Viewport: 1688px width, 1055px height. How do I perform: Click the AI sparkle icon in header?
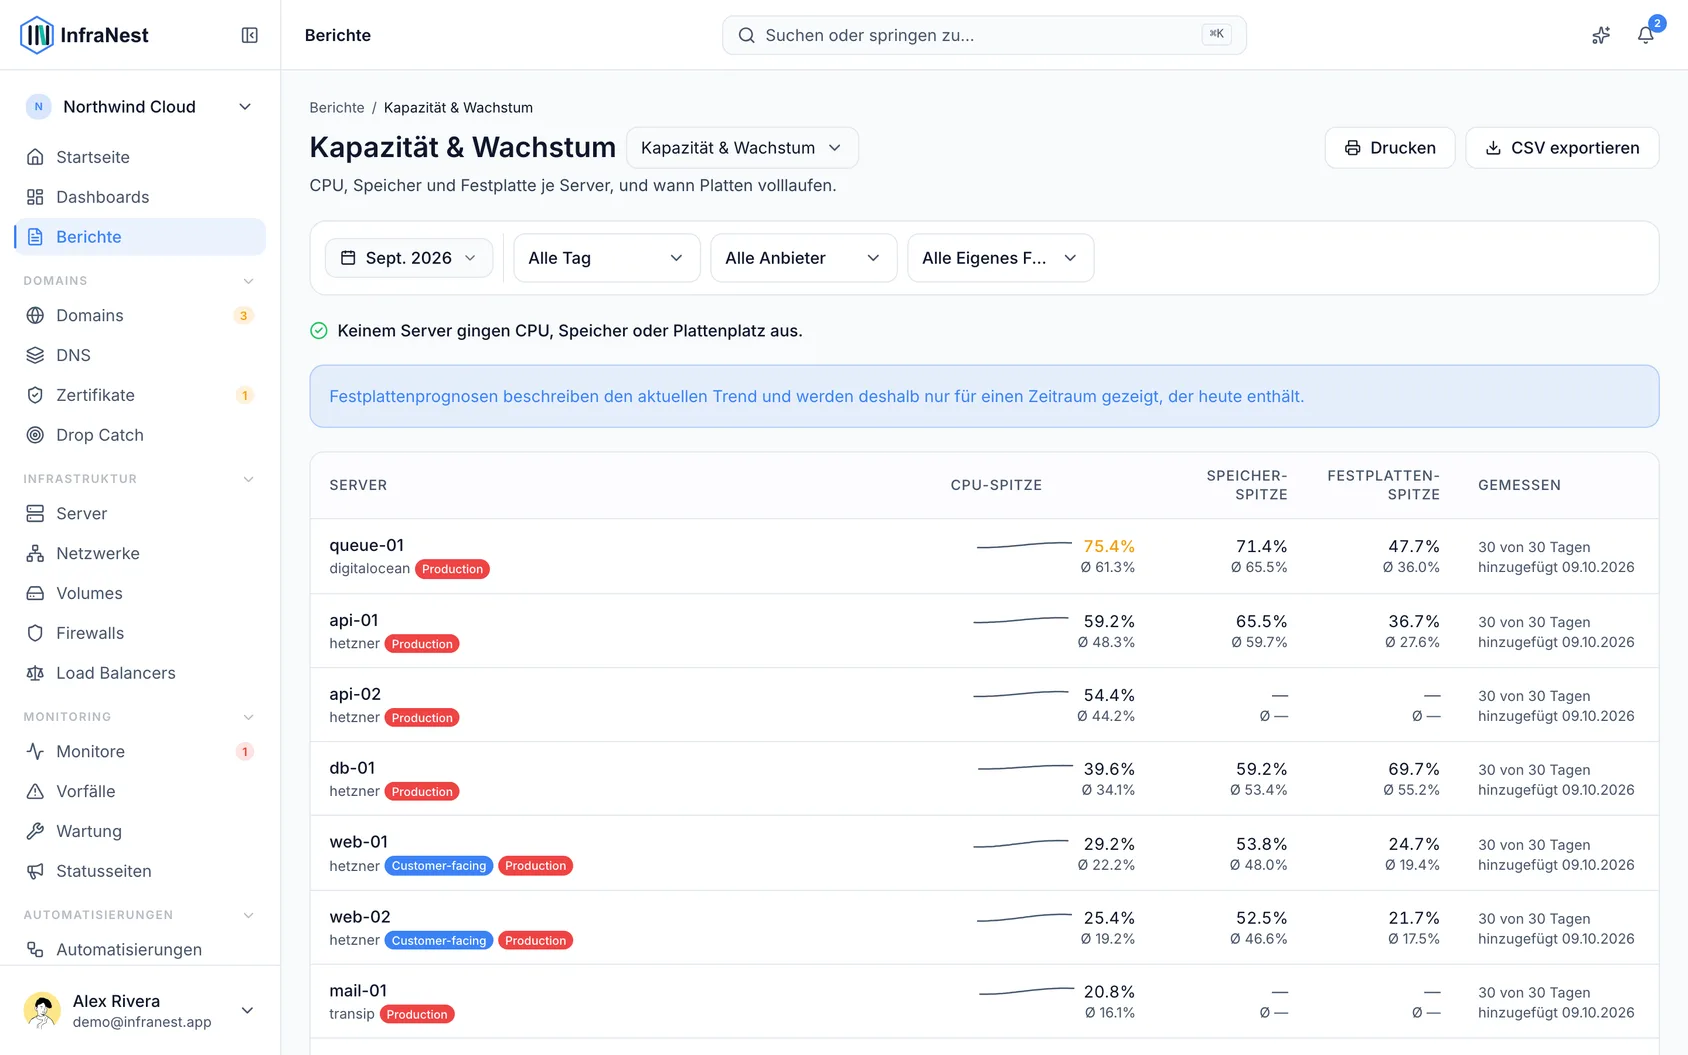click(1601, 35)
